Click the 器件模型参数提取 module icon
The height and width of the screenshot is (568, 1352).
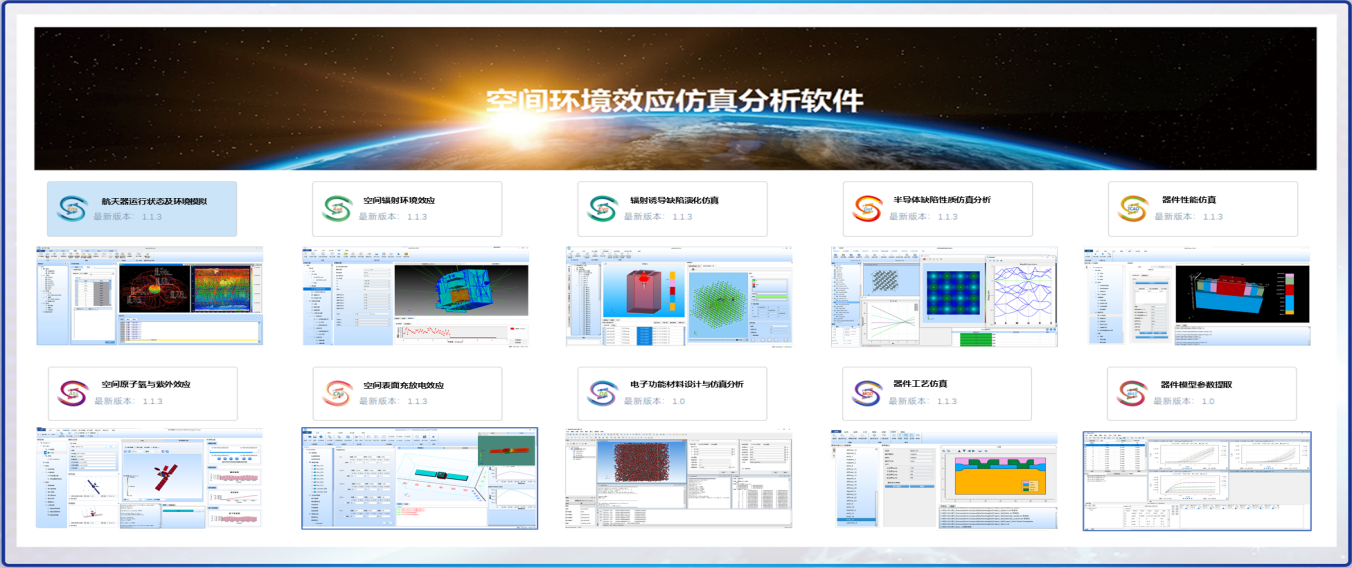[x=1132, y=393]
